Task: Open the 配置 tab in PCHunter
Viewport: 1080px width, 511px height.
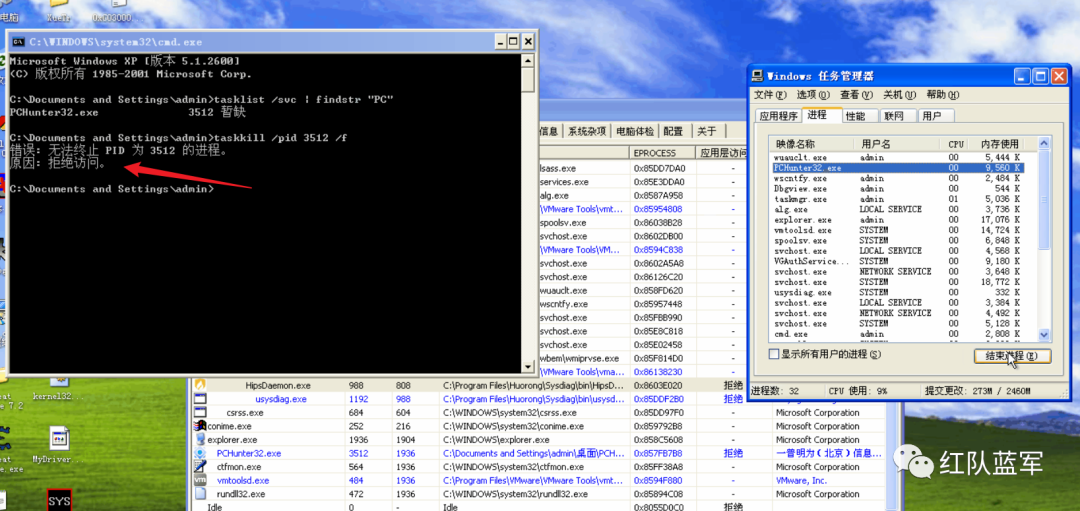Action: [673, 132]
